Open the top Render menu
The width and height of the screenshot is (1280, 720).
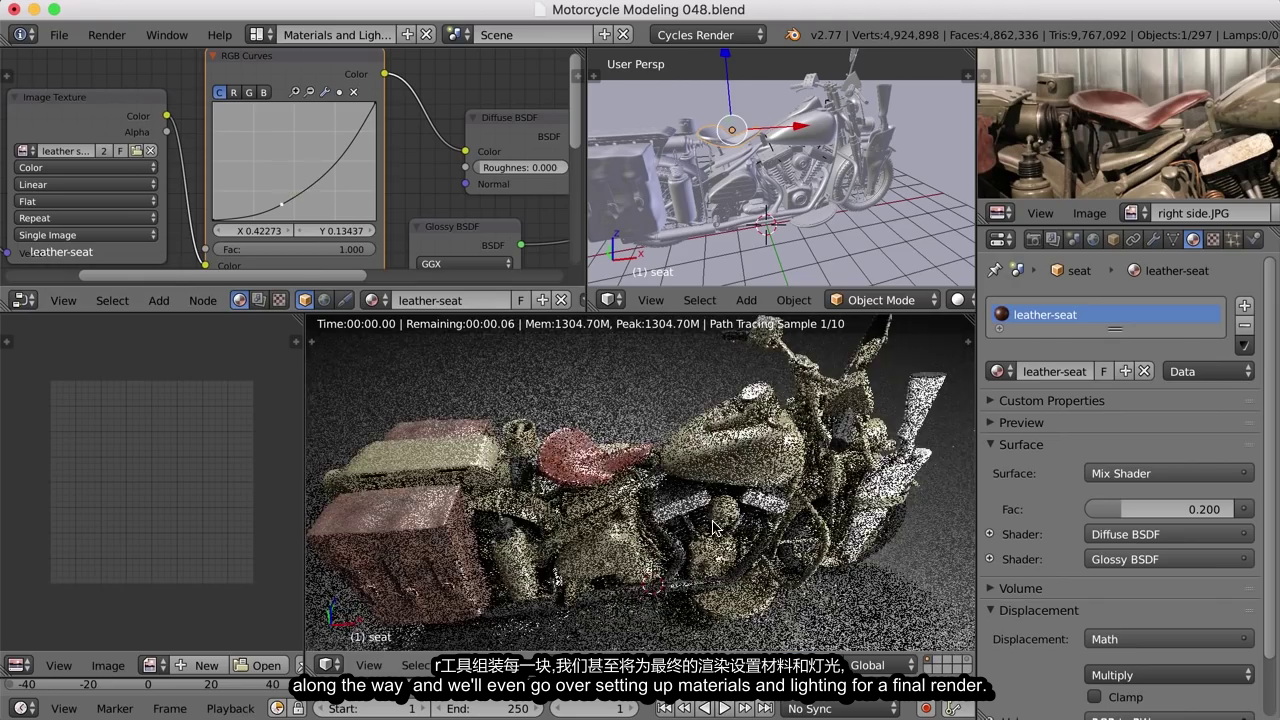107,34
